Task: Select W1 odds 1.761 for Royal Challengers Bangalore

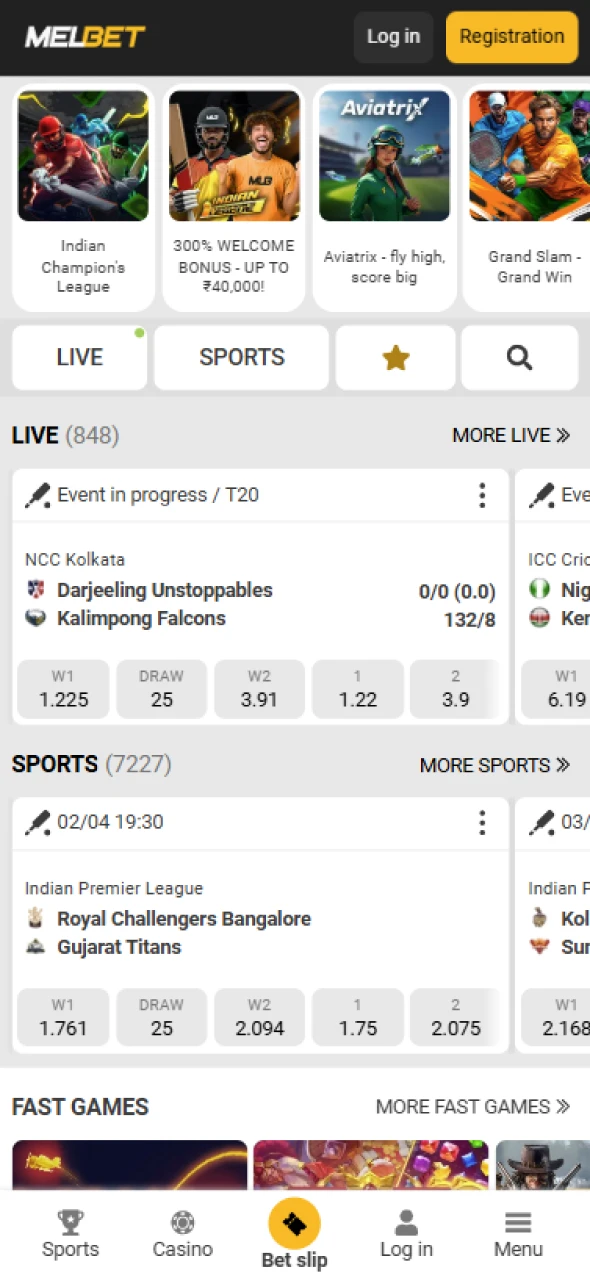Action: 63,1017
